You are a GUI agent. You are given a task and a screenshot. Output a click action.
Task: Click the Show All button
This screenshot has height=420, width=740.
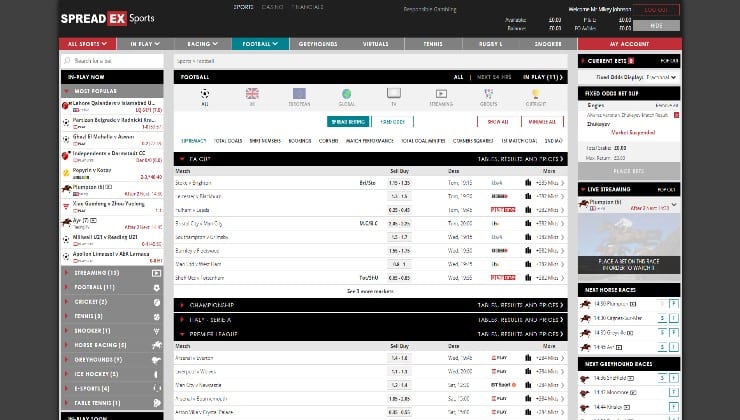(498, 122)
